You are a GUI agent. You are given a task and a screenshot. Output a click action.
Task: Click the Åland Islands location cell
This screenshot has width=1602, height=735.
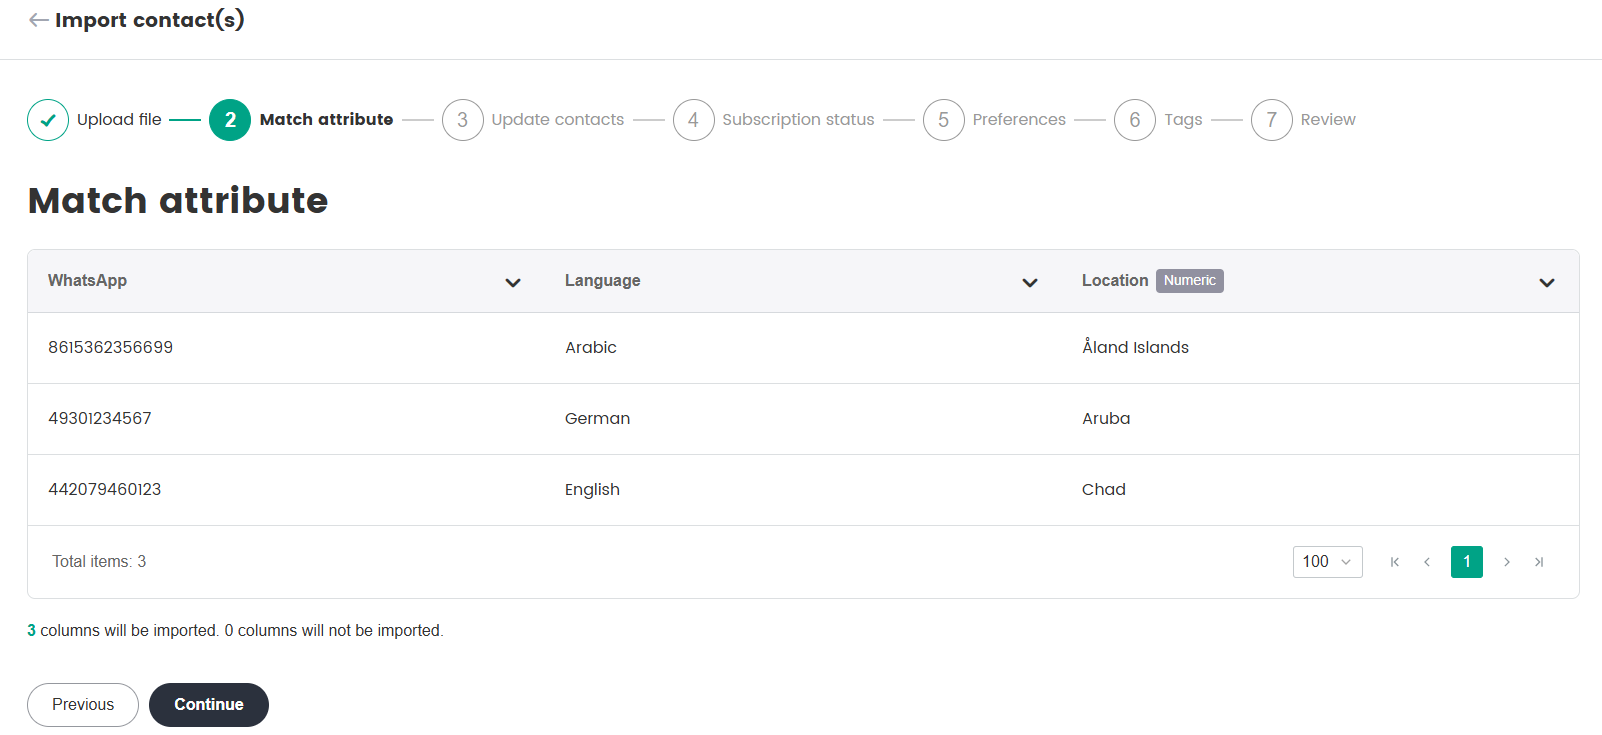[x=1135, y=348]
